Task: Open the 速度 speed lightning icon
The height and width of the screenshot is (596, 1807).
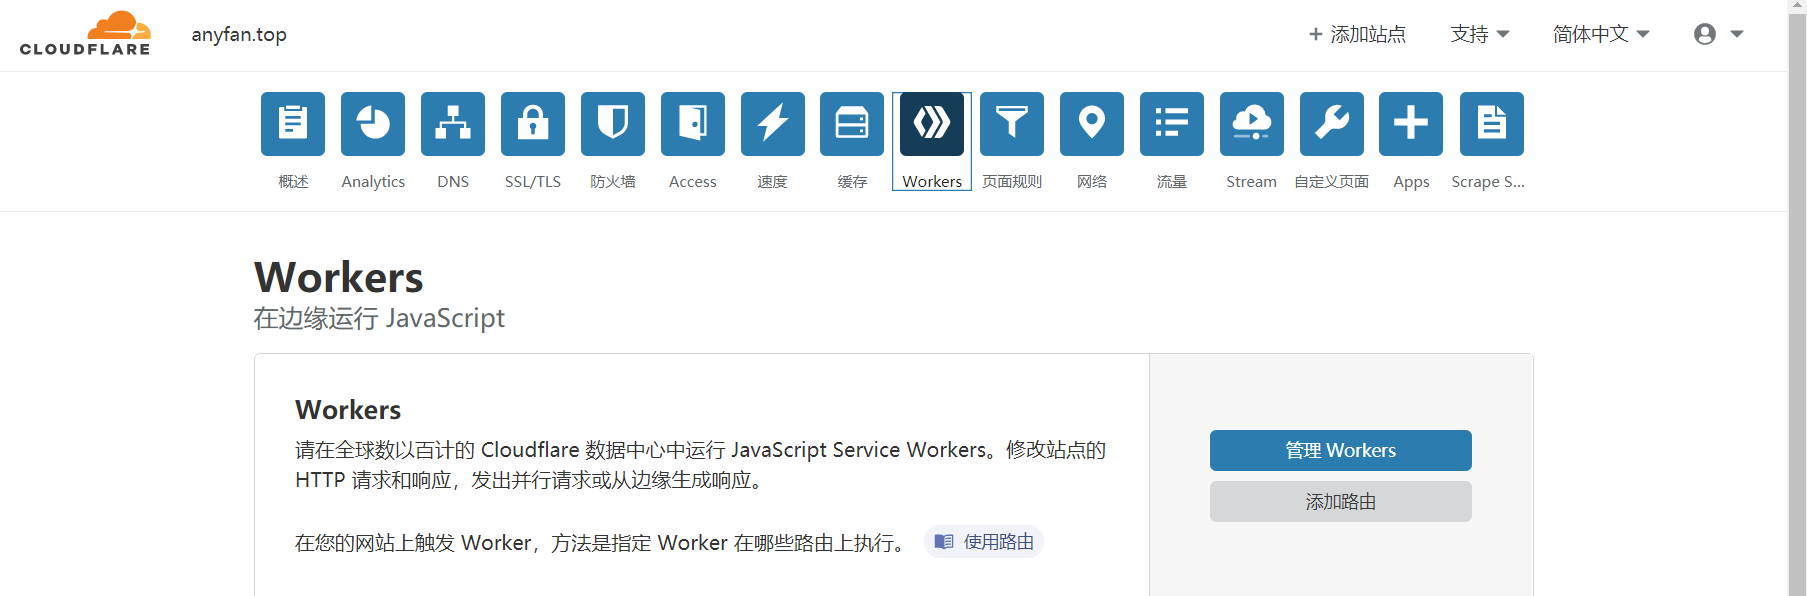Action: pyautogui.click(x=773, y=124)
